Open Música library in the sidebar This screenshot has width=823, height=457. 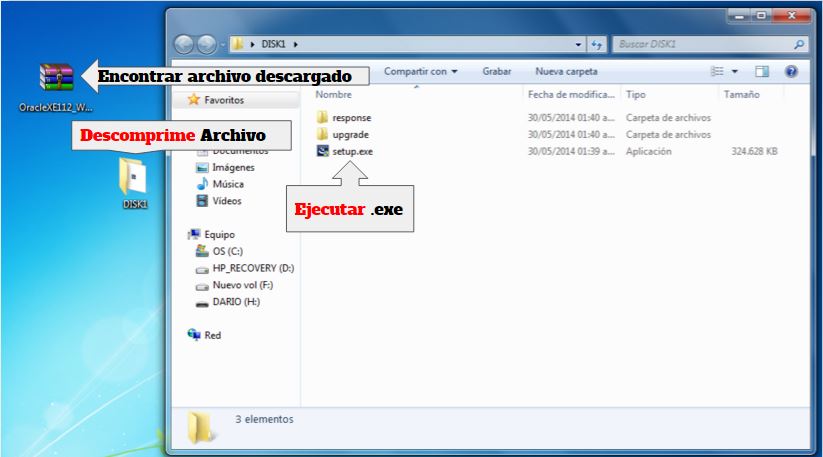(227, 184)
